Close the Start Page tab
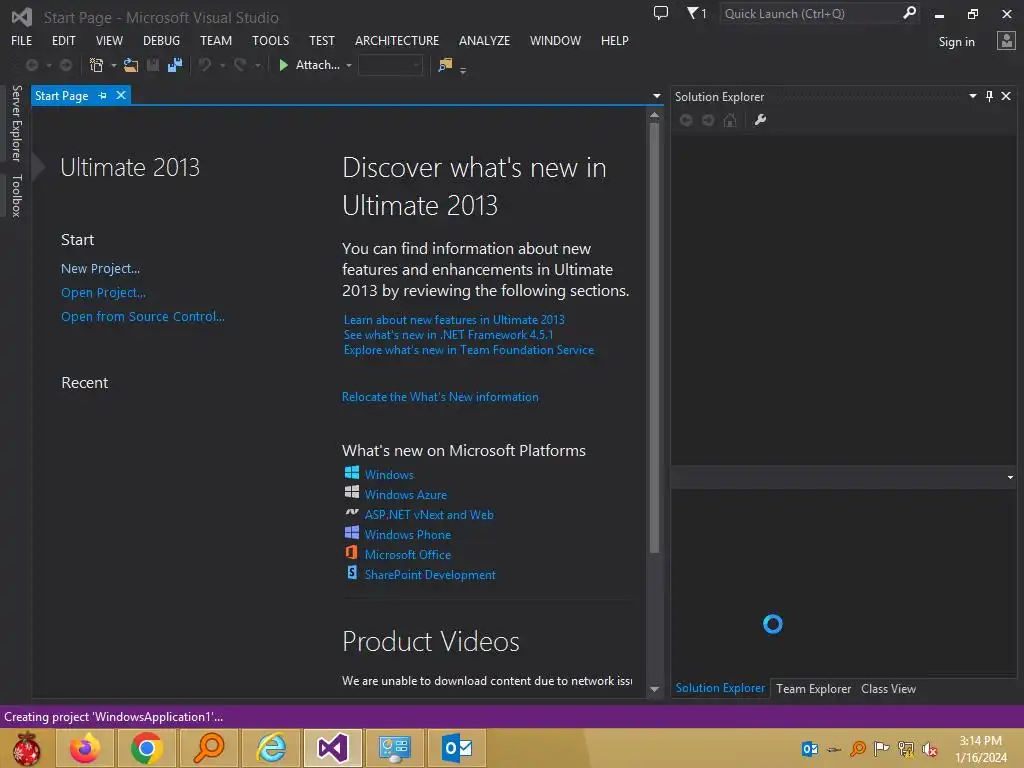 pos(121,95)
